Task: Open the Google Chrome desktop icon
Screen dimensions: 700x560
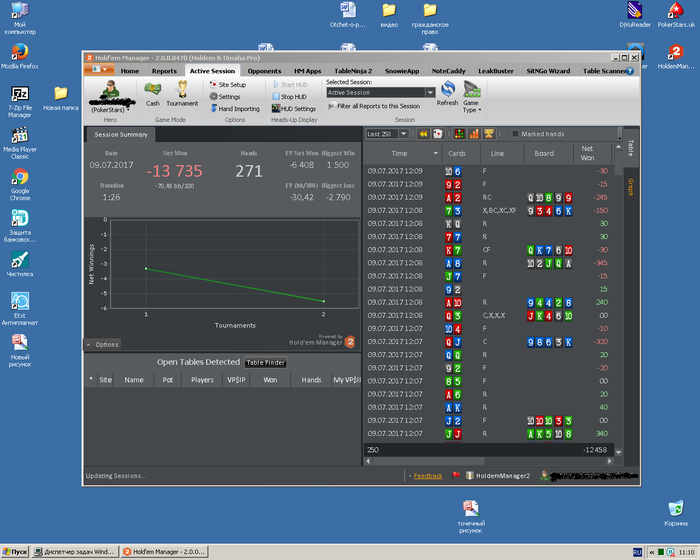Action: tap(20, 184)
